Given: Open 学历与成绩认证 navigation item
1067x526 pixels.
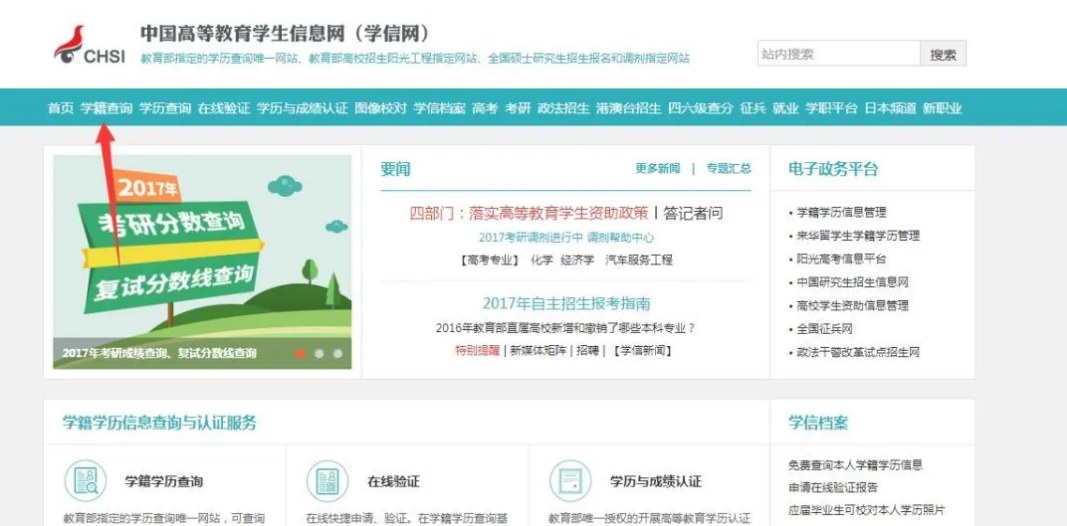Looking at the screenshot, I should (302, 108).
